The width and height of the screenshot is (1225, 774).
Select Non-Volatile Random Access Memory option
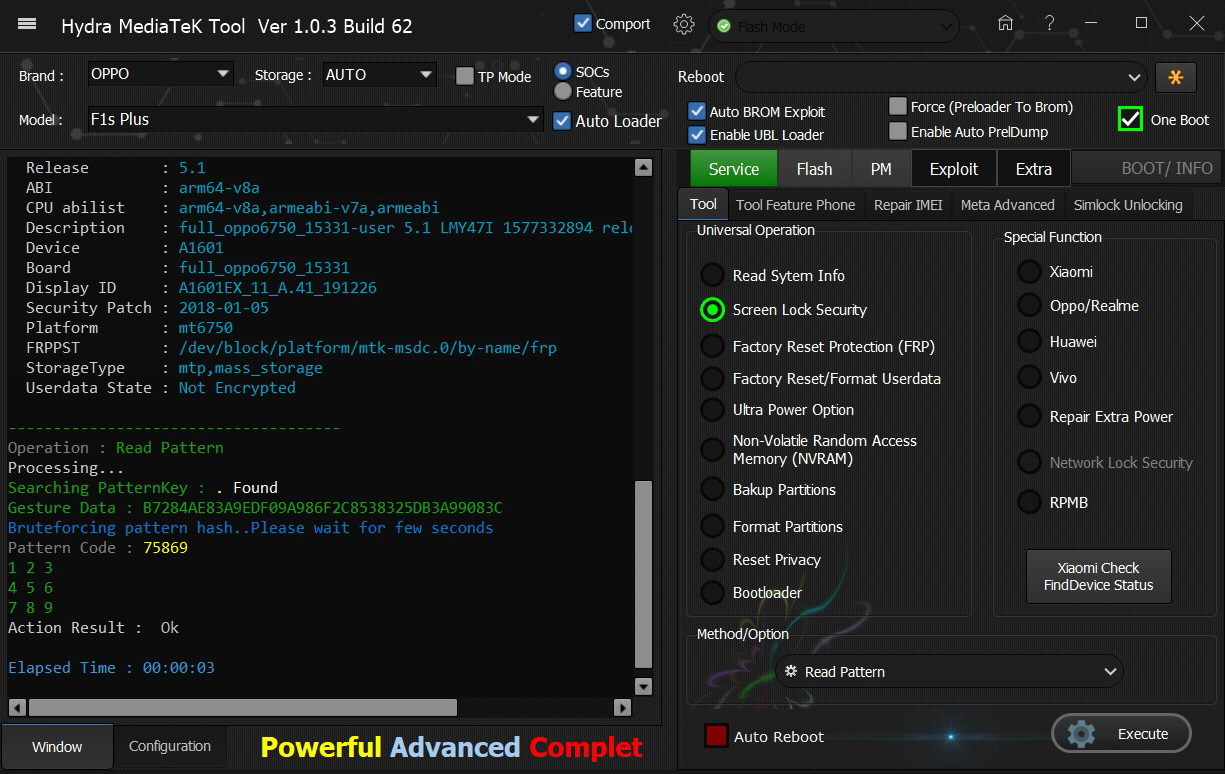(712, 449)
